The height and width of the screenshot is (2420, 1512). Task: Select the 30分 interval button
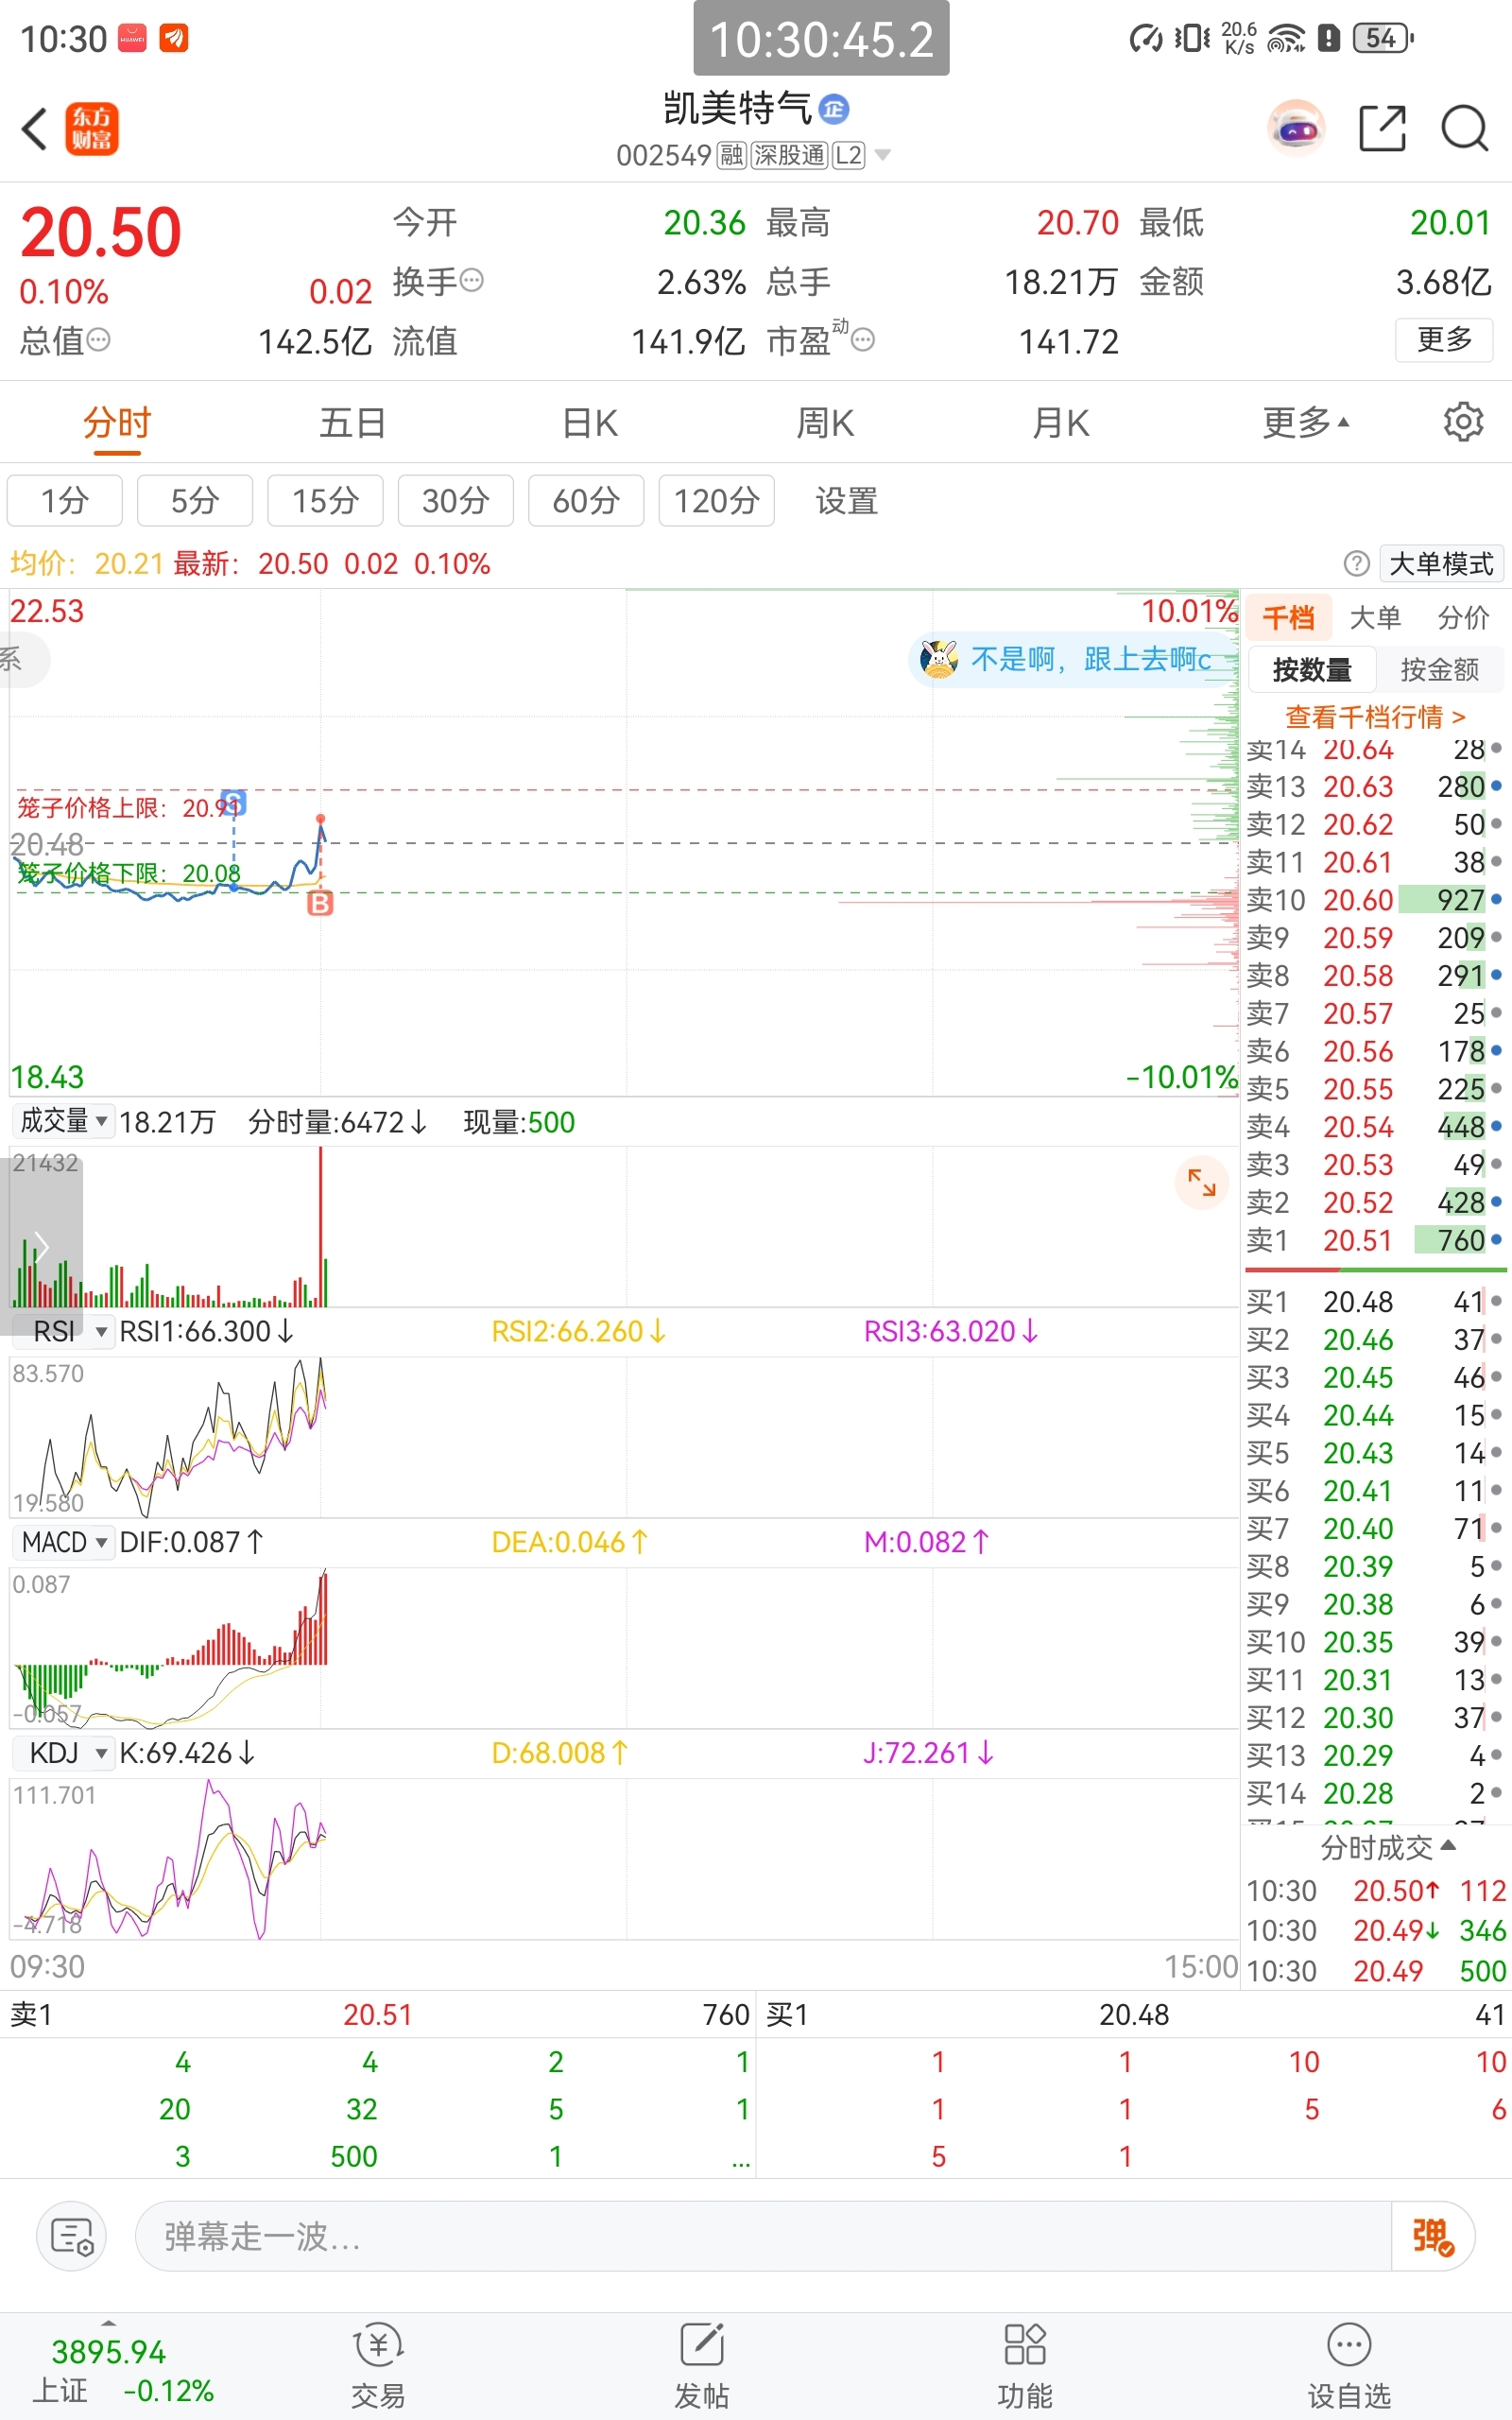456,500
